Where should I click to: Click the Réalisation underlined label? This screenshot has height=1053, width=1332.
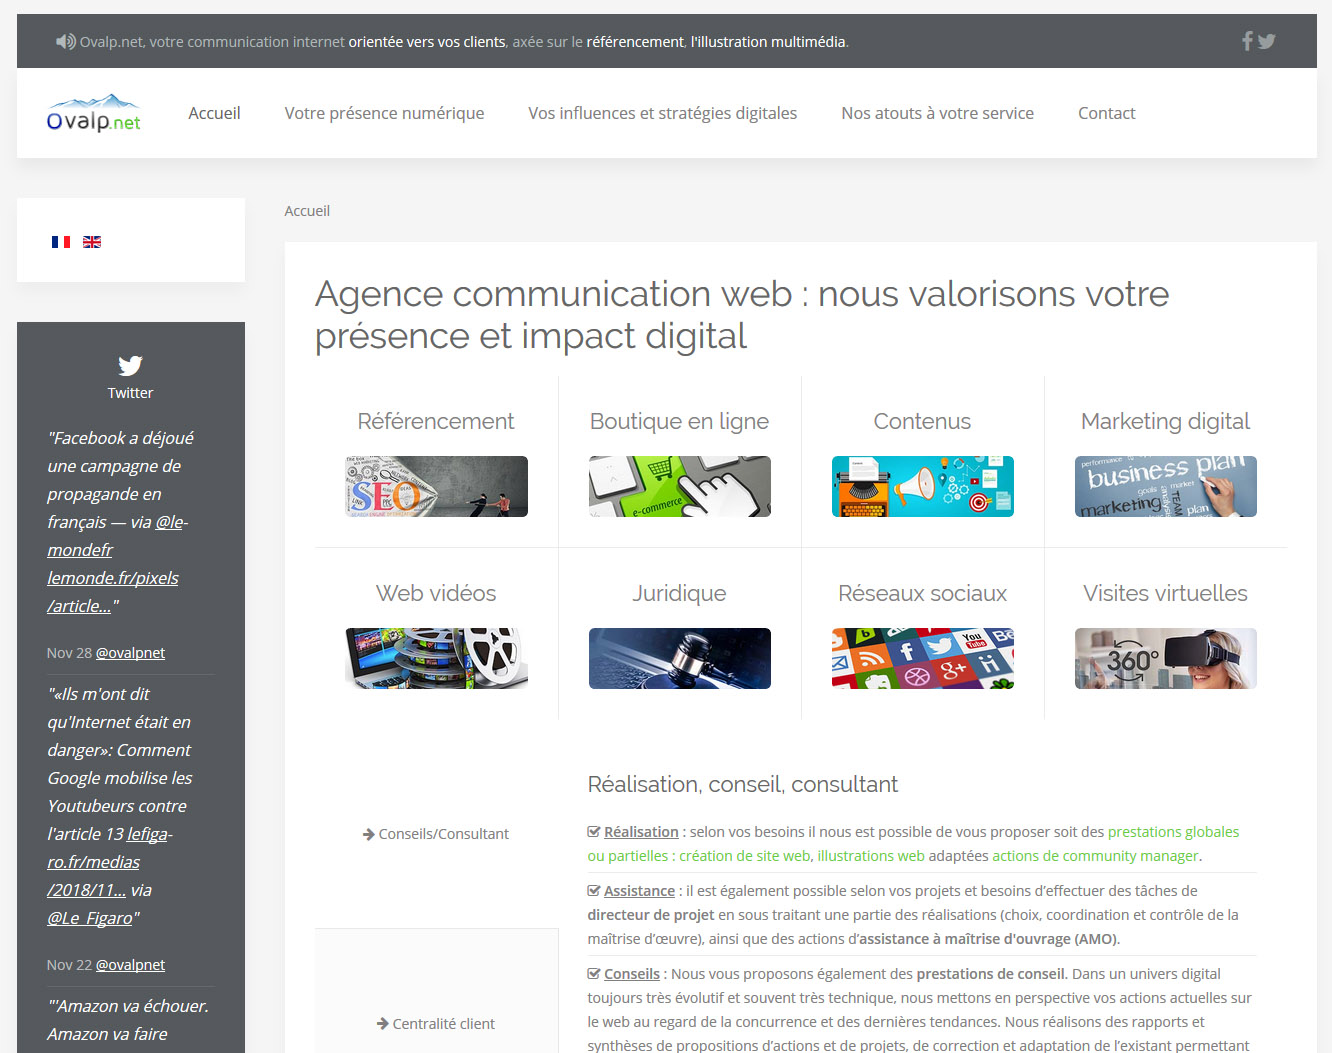tap(641, 832)
